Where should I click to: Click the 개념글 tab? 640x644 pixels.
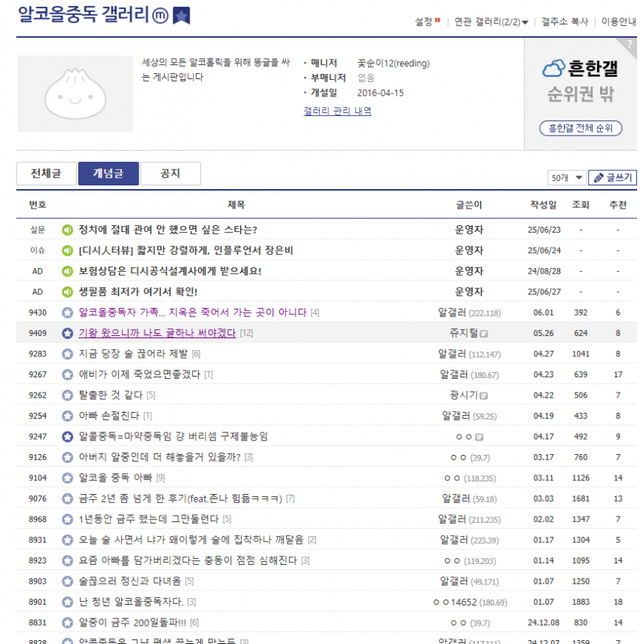[108, 173]
